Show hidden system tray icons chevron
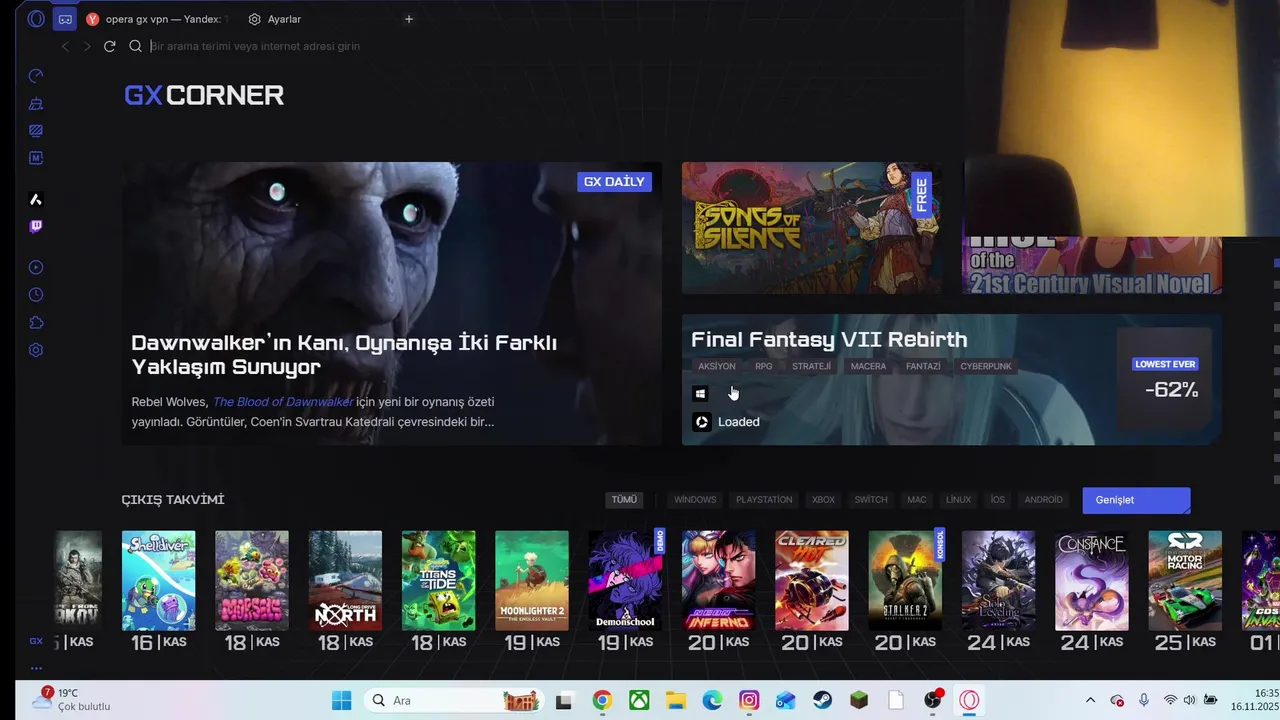 tap(1090, 701)
